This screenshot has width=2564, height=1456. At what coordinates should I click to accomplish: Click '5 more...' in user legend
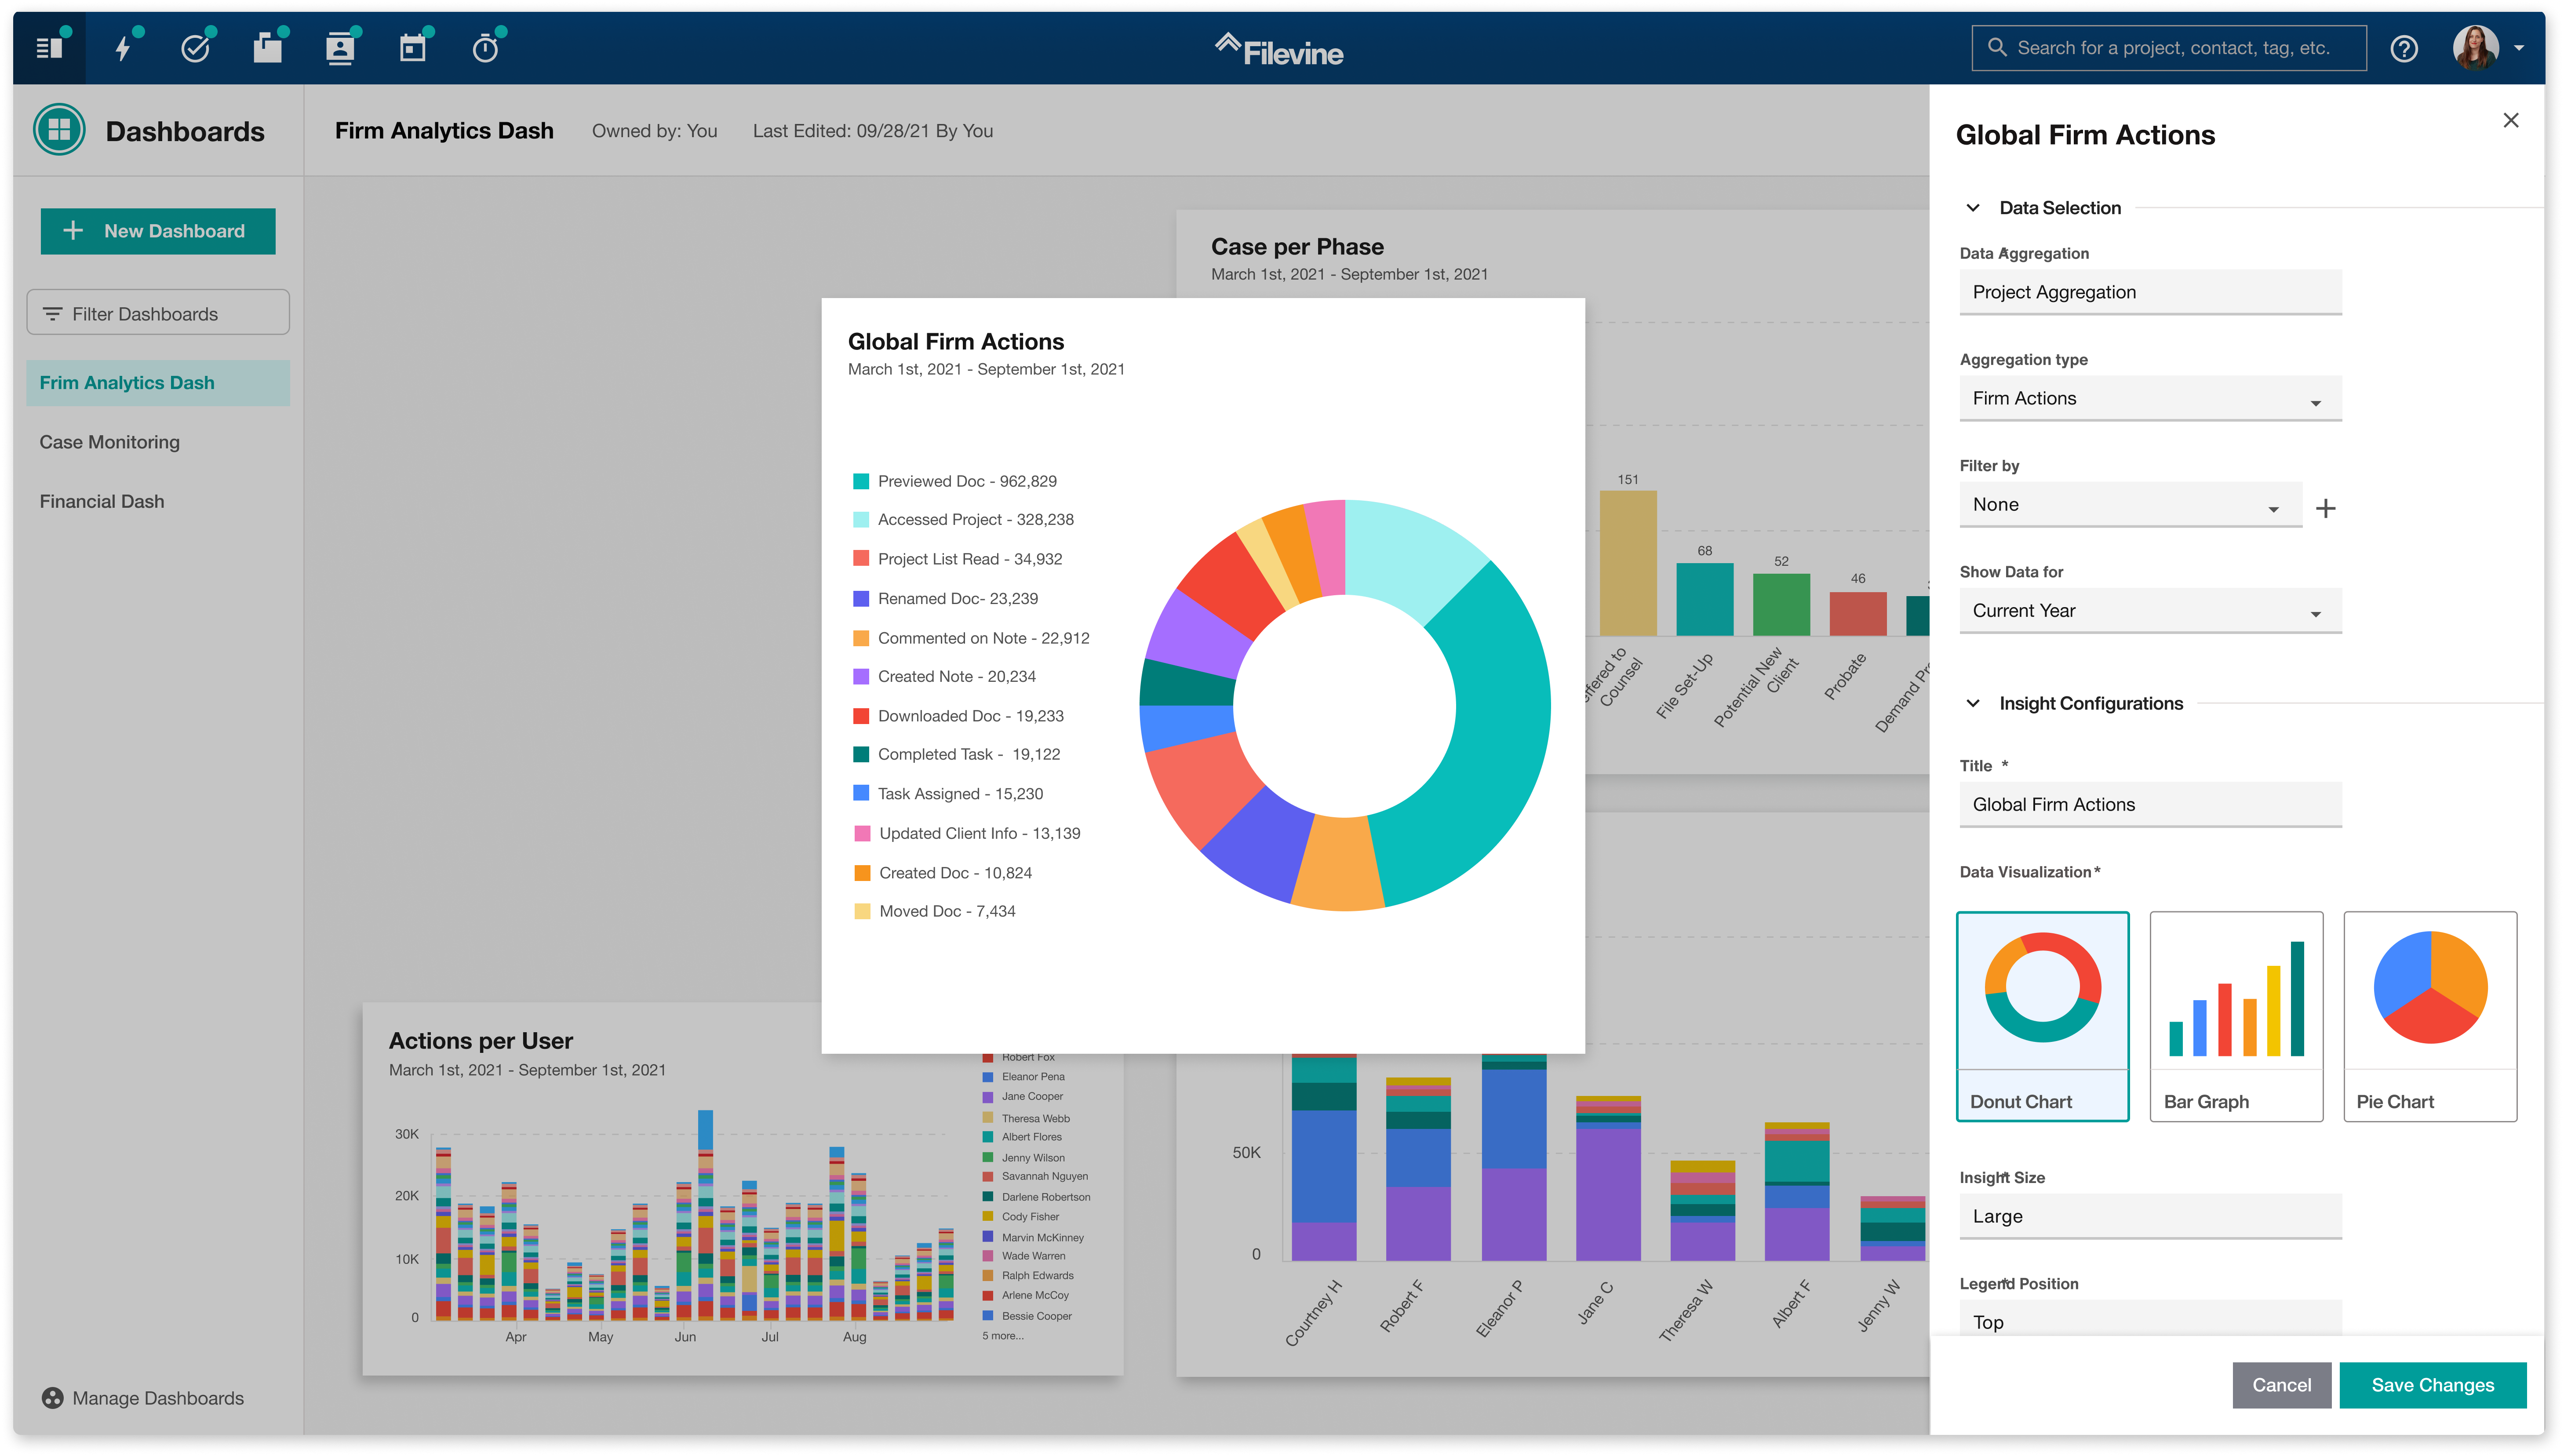pos(1003,1336)
